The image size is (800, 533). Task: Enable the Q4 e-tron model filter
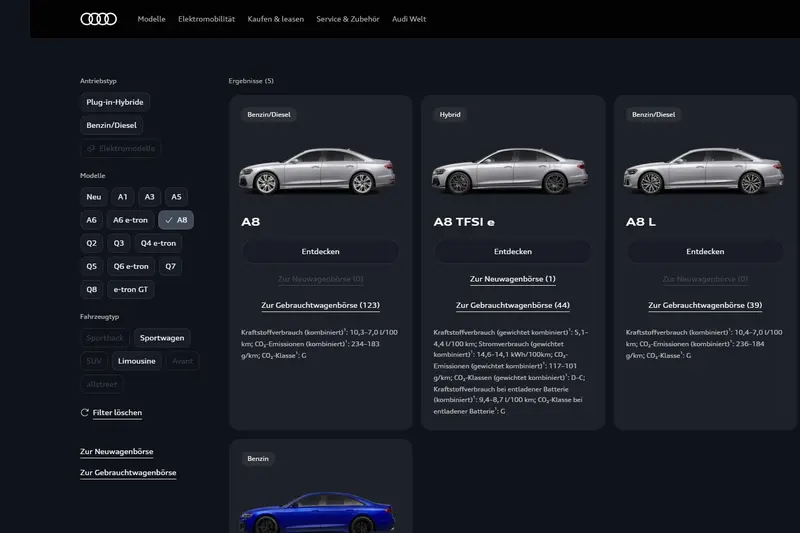pos(158,243)
